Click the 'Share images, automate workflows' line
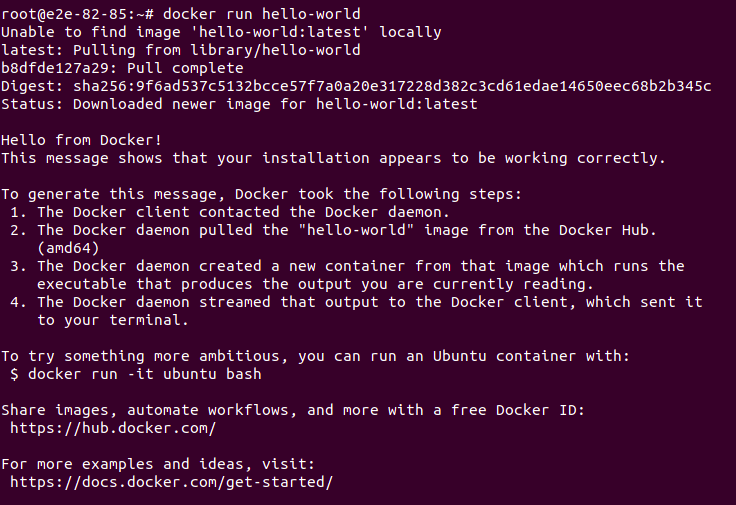Screen dimensions: 736x505 [293, 411]
